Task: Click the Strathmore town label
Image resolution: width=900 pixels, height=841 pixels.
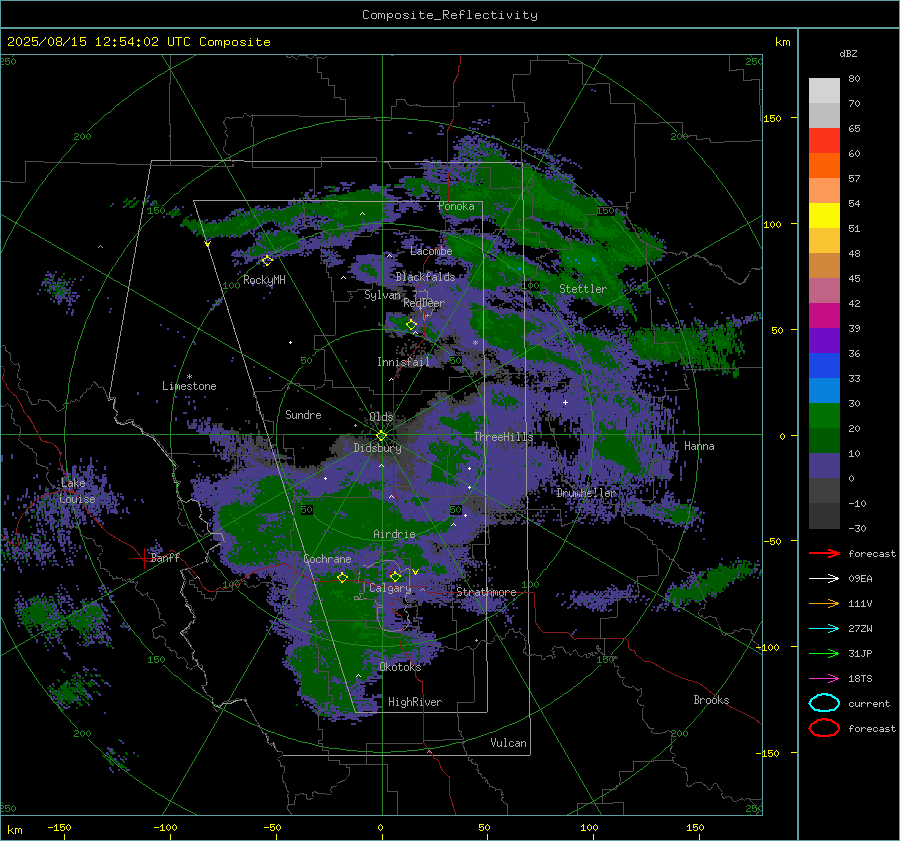Action: [x=486, y=592]
